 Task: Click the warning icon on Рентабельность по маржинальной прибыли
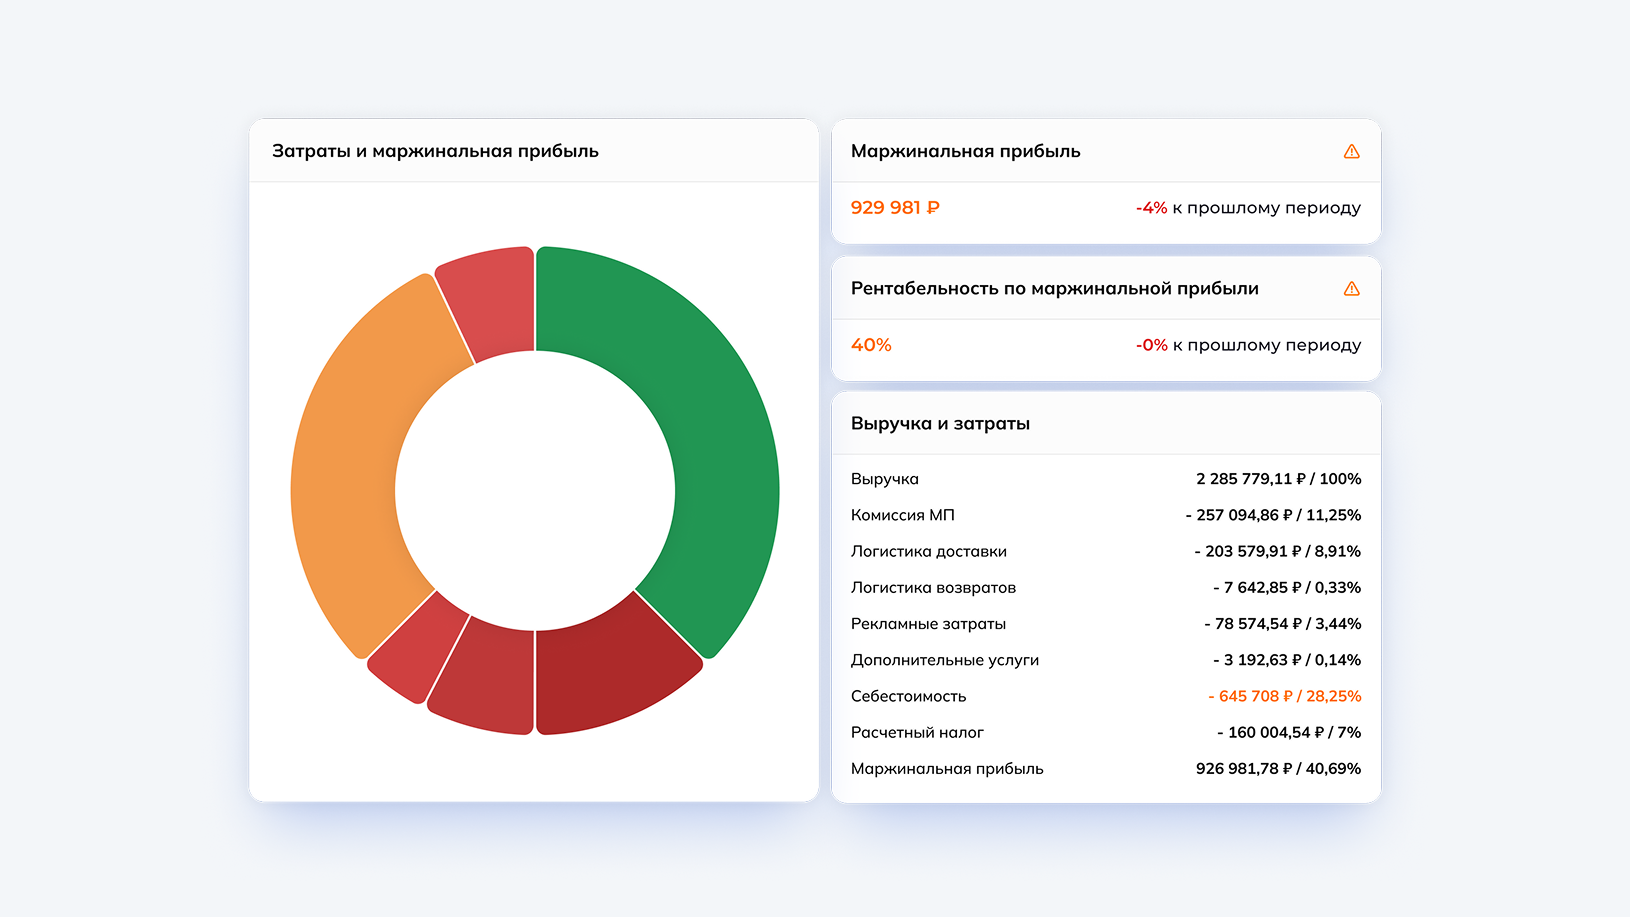coord(1352,288)
